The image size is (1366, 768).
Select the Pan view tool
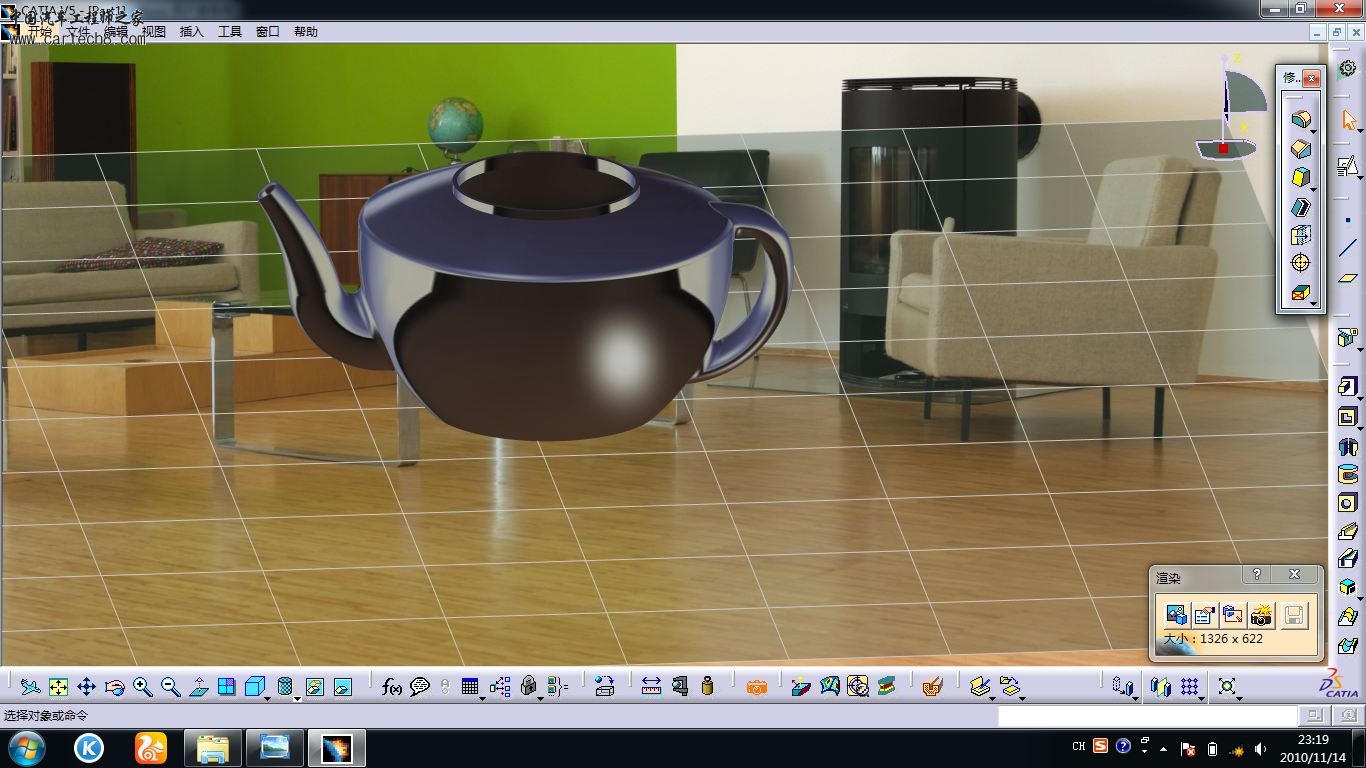pos(86,687)
